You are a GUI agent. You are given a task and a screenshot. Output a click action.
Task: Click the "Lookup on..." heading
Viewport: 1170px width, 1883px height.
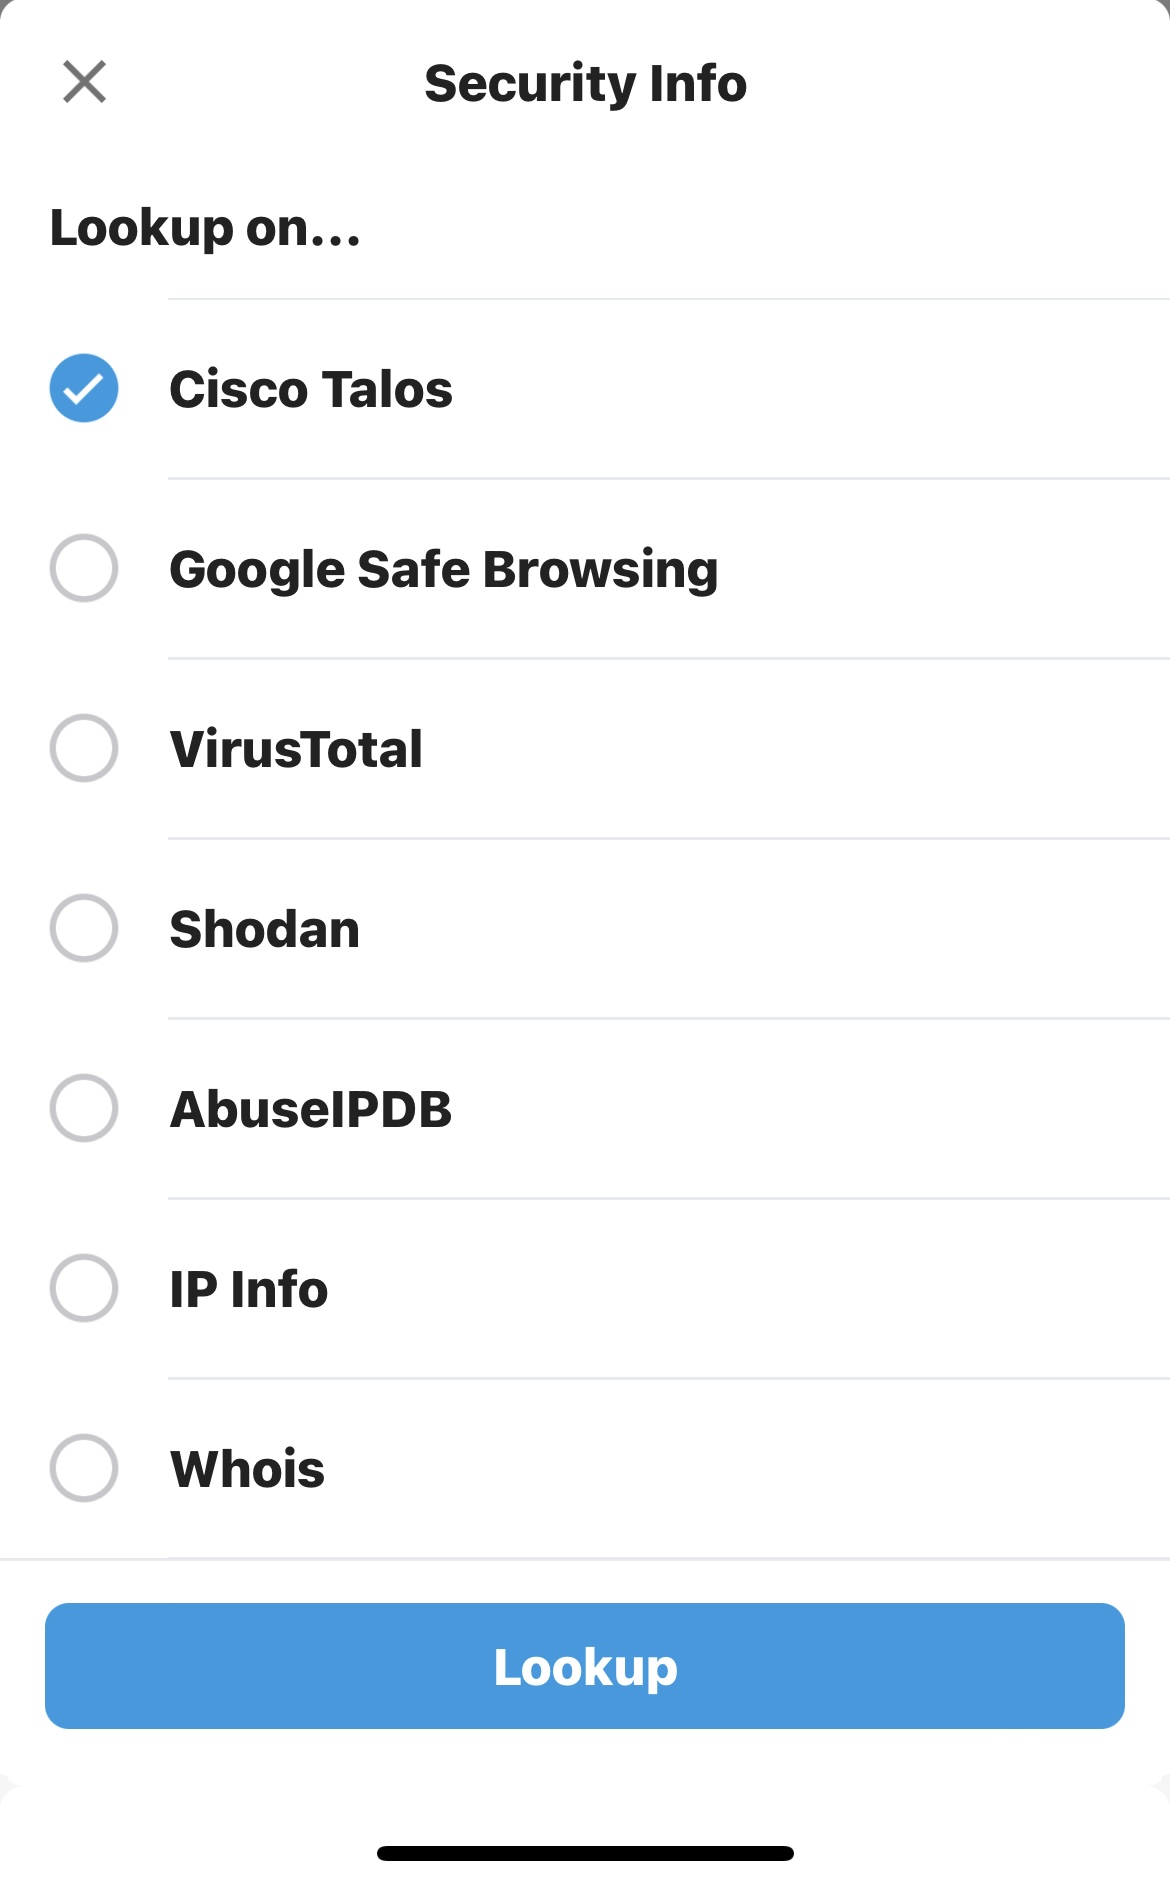pyautogui.click(x=205, y=228)
